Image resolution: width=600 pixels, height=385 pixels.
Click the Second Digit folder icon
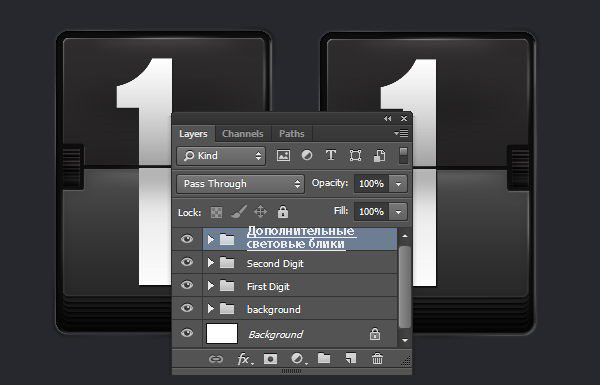tap(227, 263)
